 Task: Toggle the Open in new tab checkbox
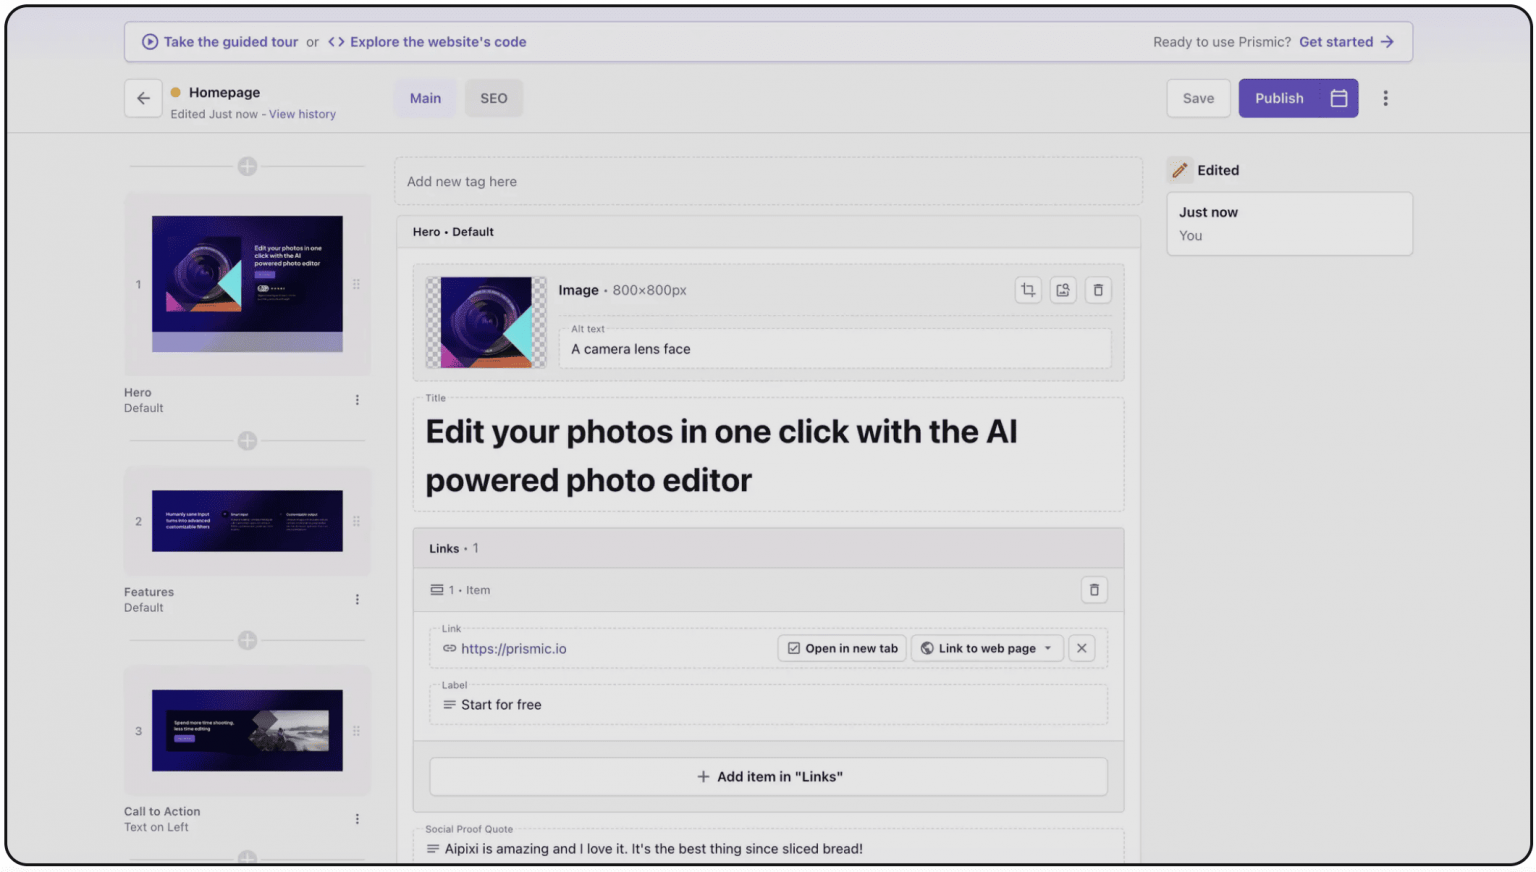795,648
